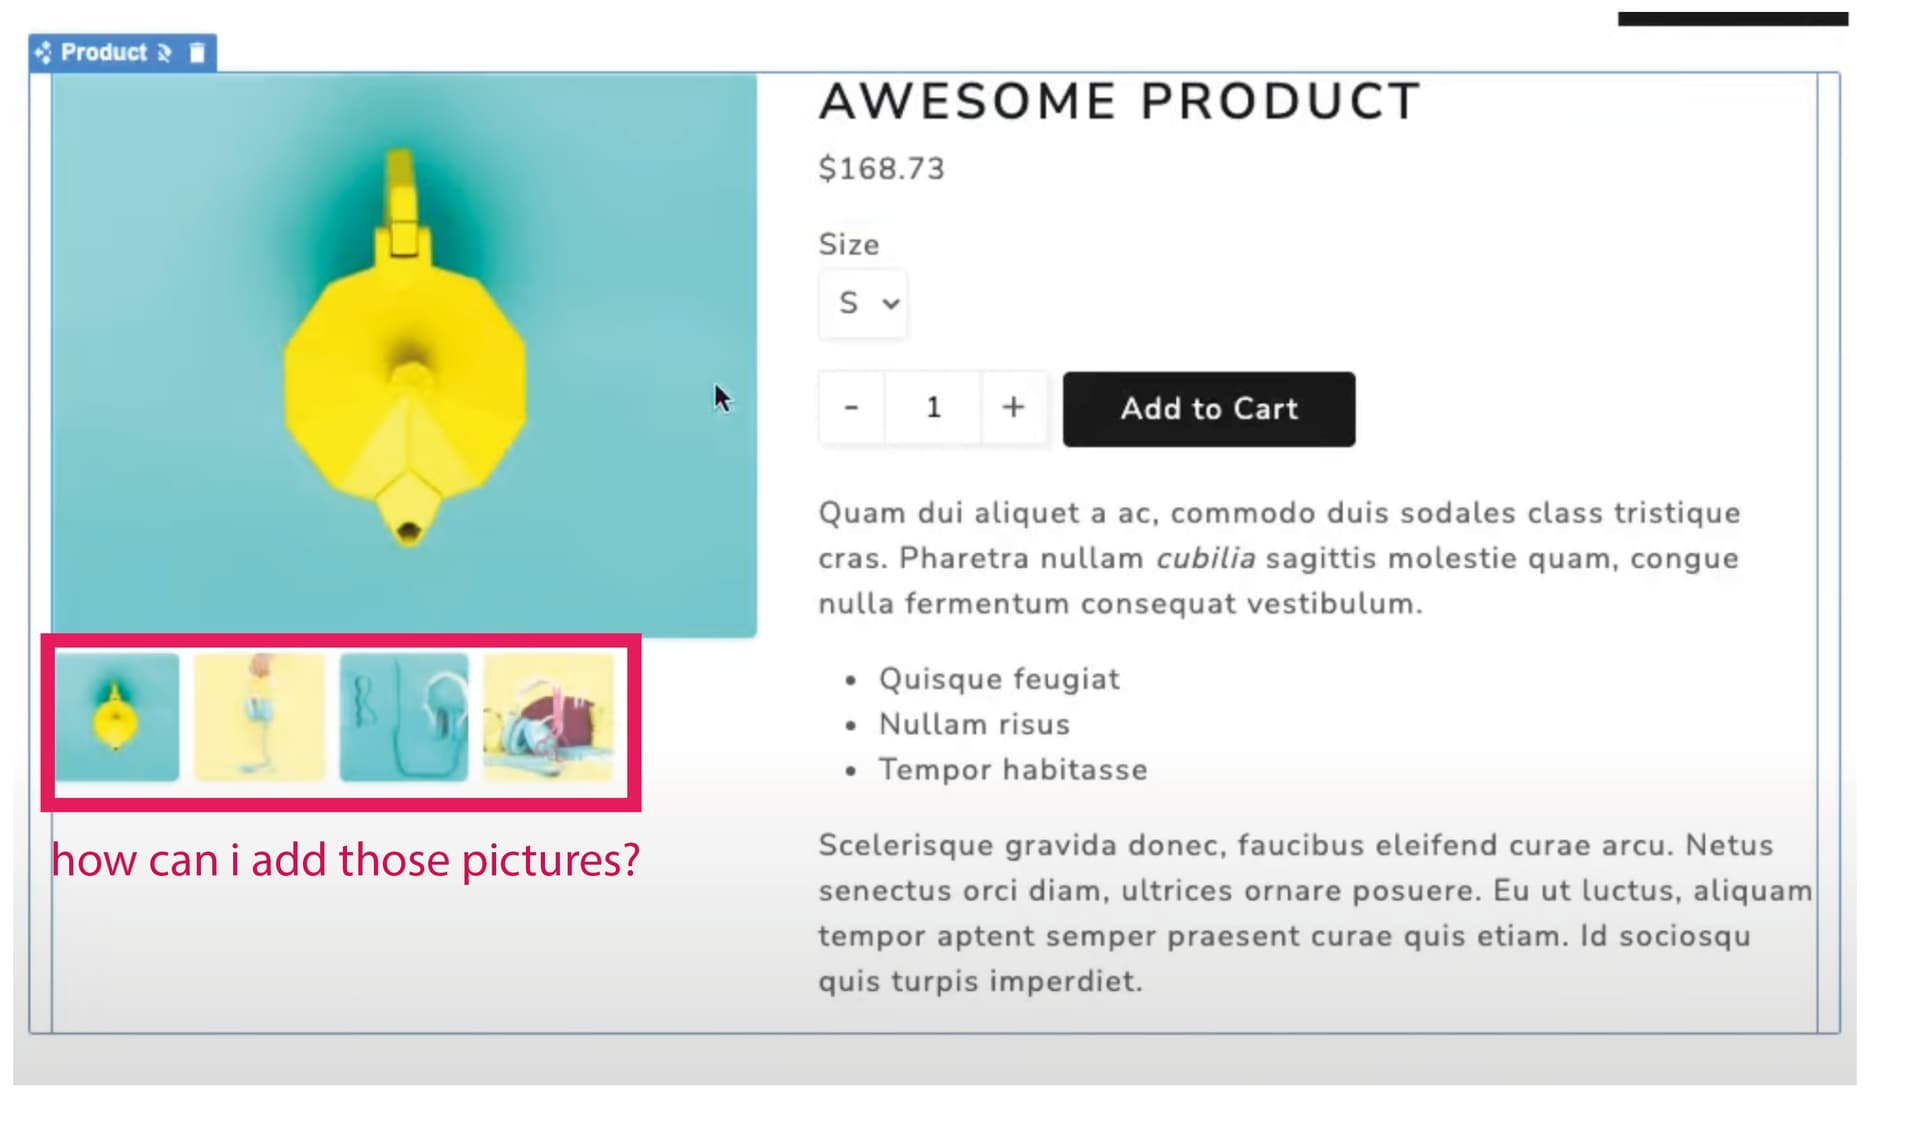The image size is (1920, 1133).
Task: Increase quantity with the plus button
Action: tap(1013, 407)
